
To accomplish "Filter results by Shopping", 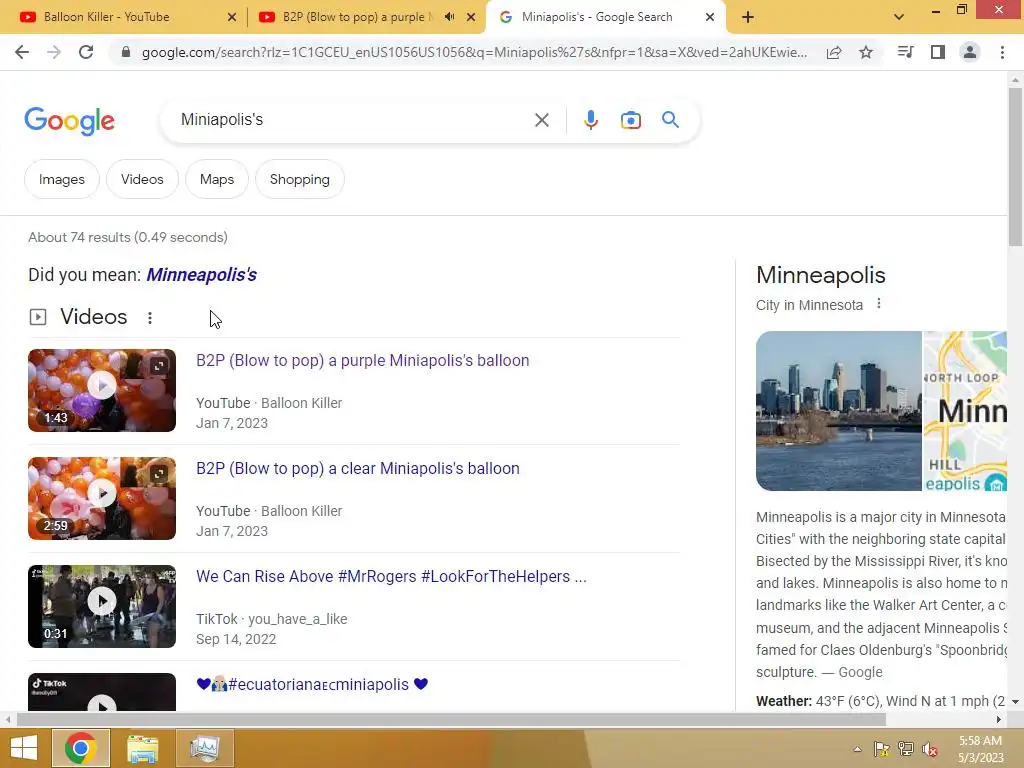I will tap(300, 179).
